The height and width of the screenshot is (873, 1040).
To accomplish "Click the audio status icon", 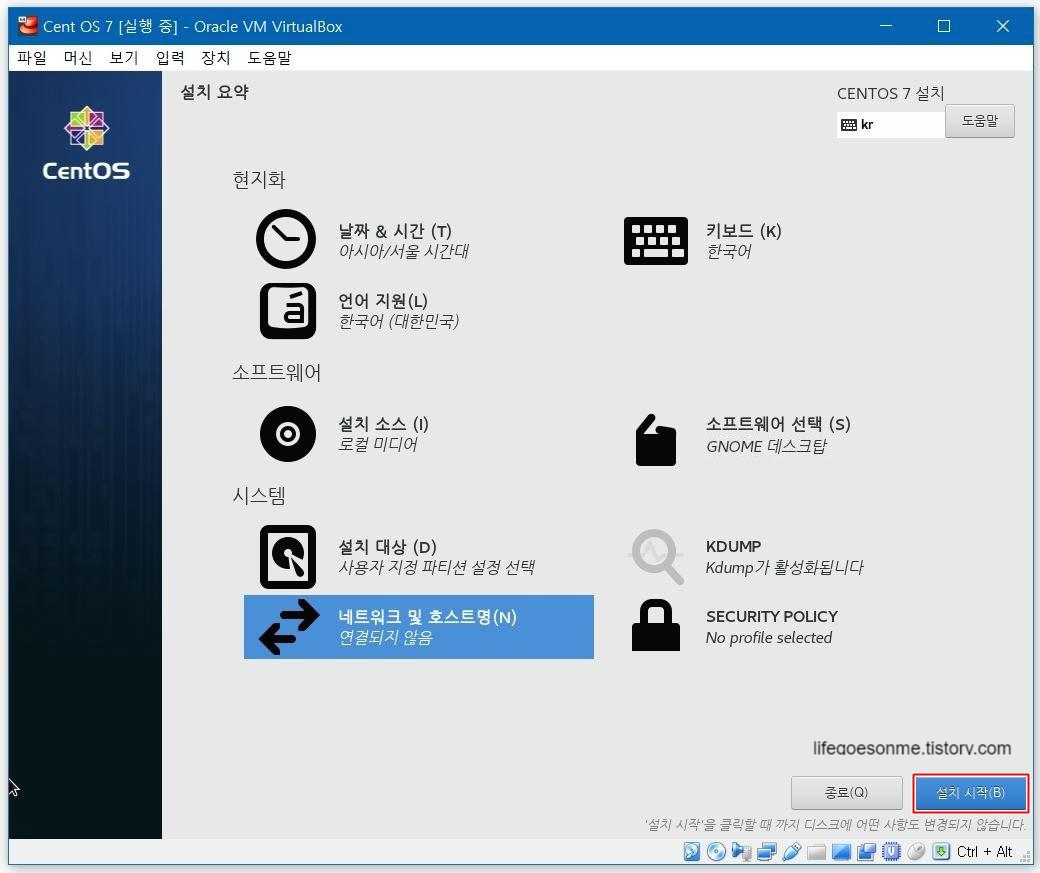I will 741,851.
